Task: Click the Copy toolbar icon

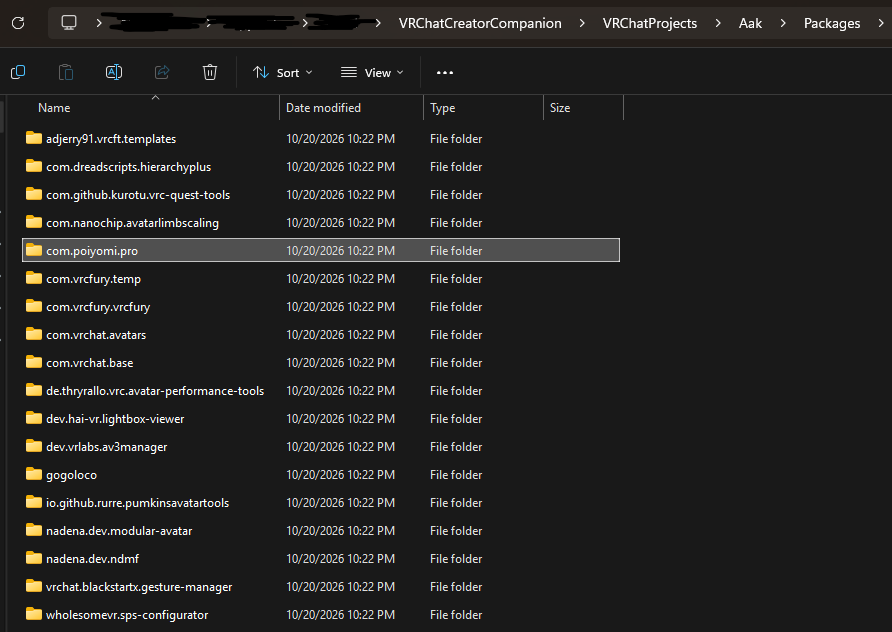Action: point(18,72)
